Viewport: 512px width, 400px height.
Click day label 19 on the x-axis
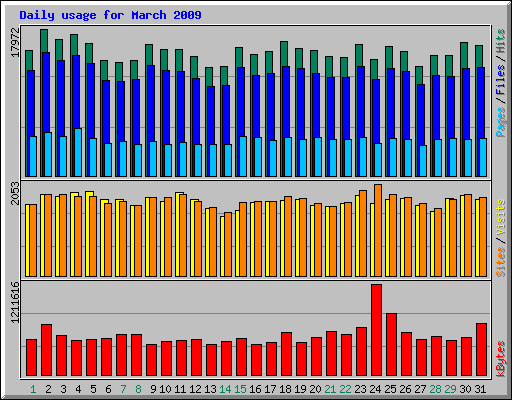300,389
